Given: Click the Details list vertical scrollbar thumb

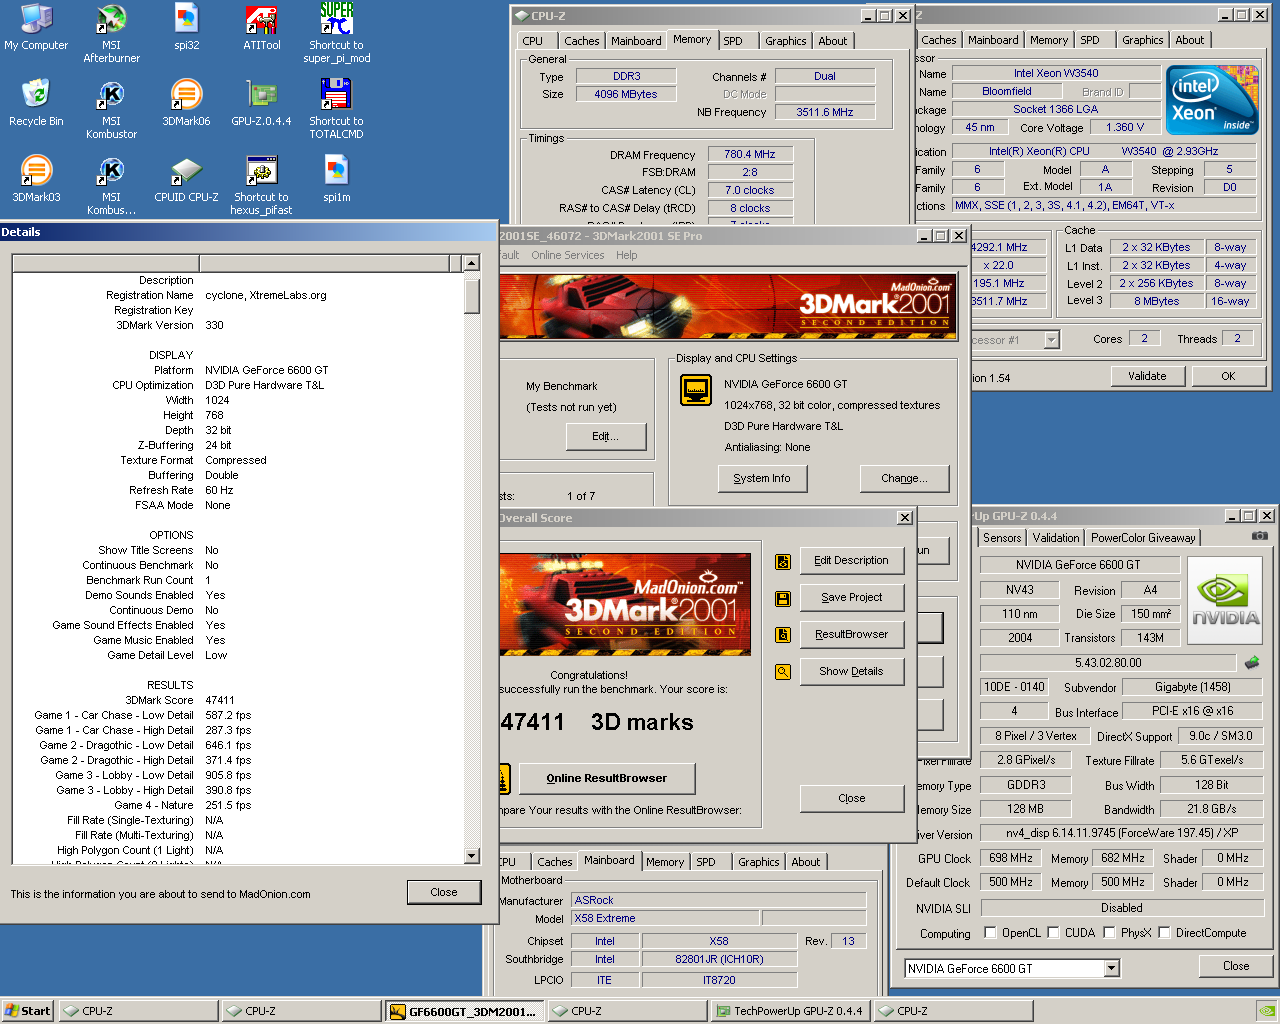Looking at the screenshot, I should click(x=472, y=296).
